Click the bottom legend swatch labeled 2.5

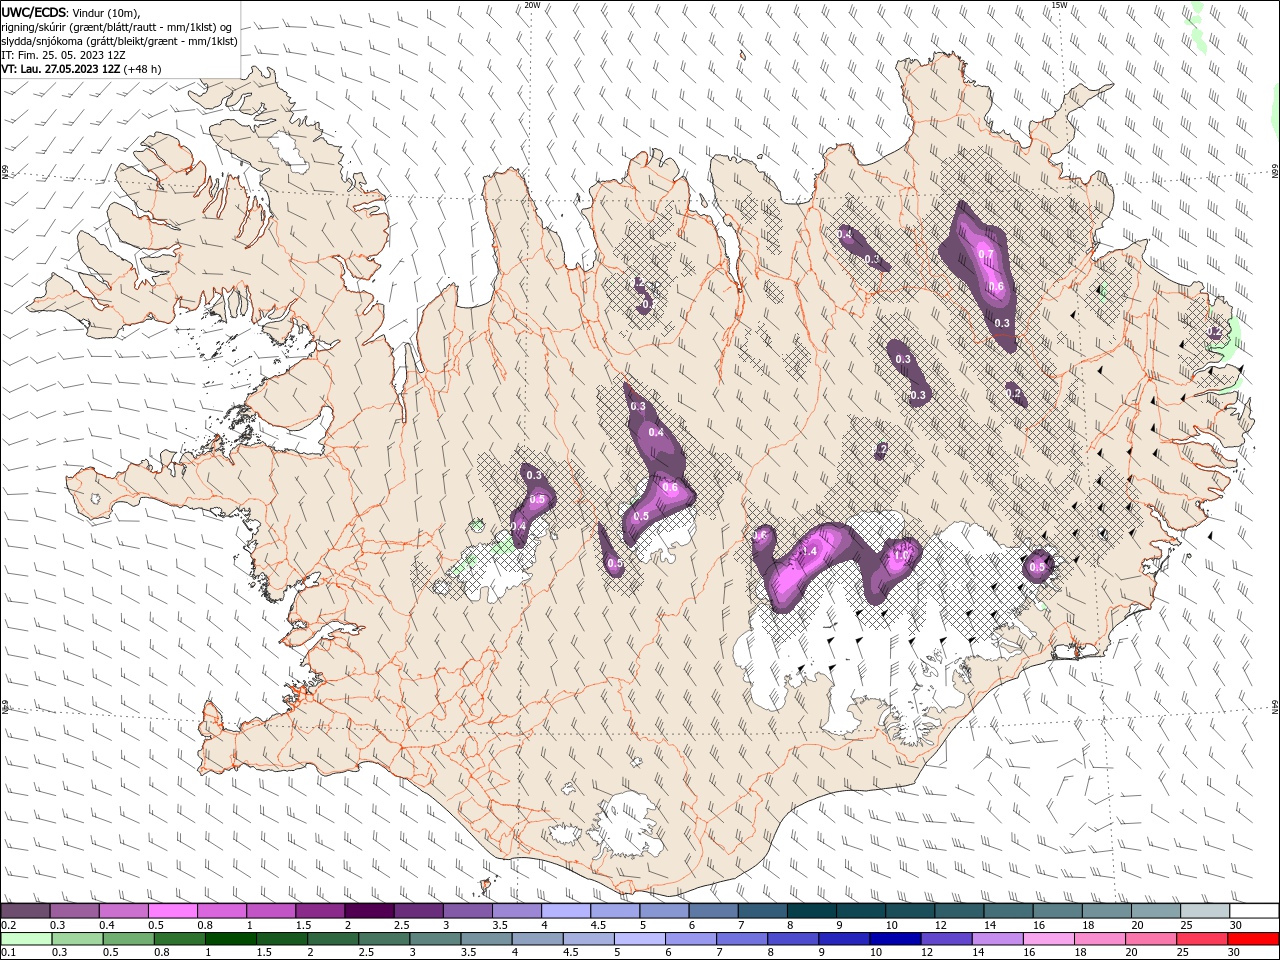[x=383, y=939]
